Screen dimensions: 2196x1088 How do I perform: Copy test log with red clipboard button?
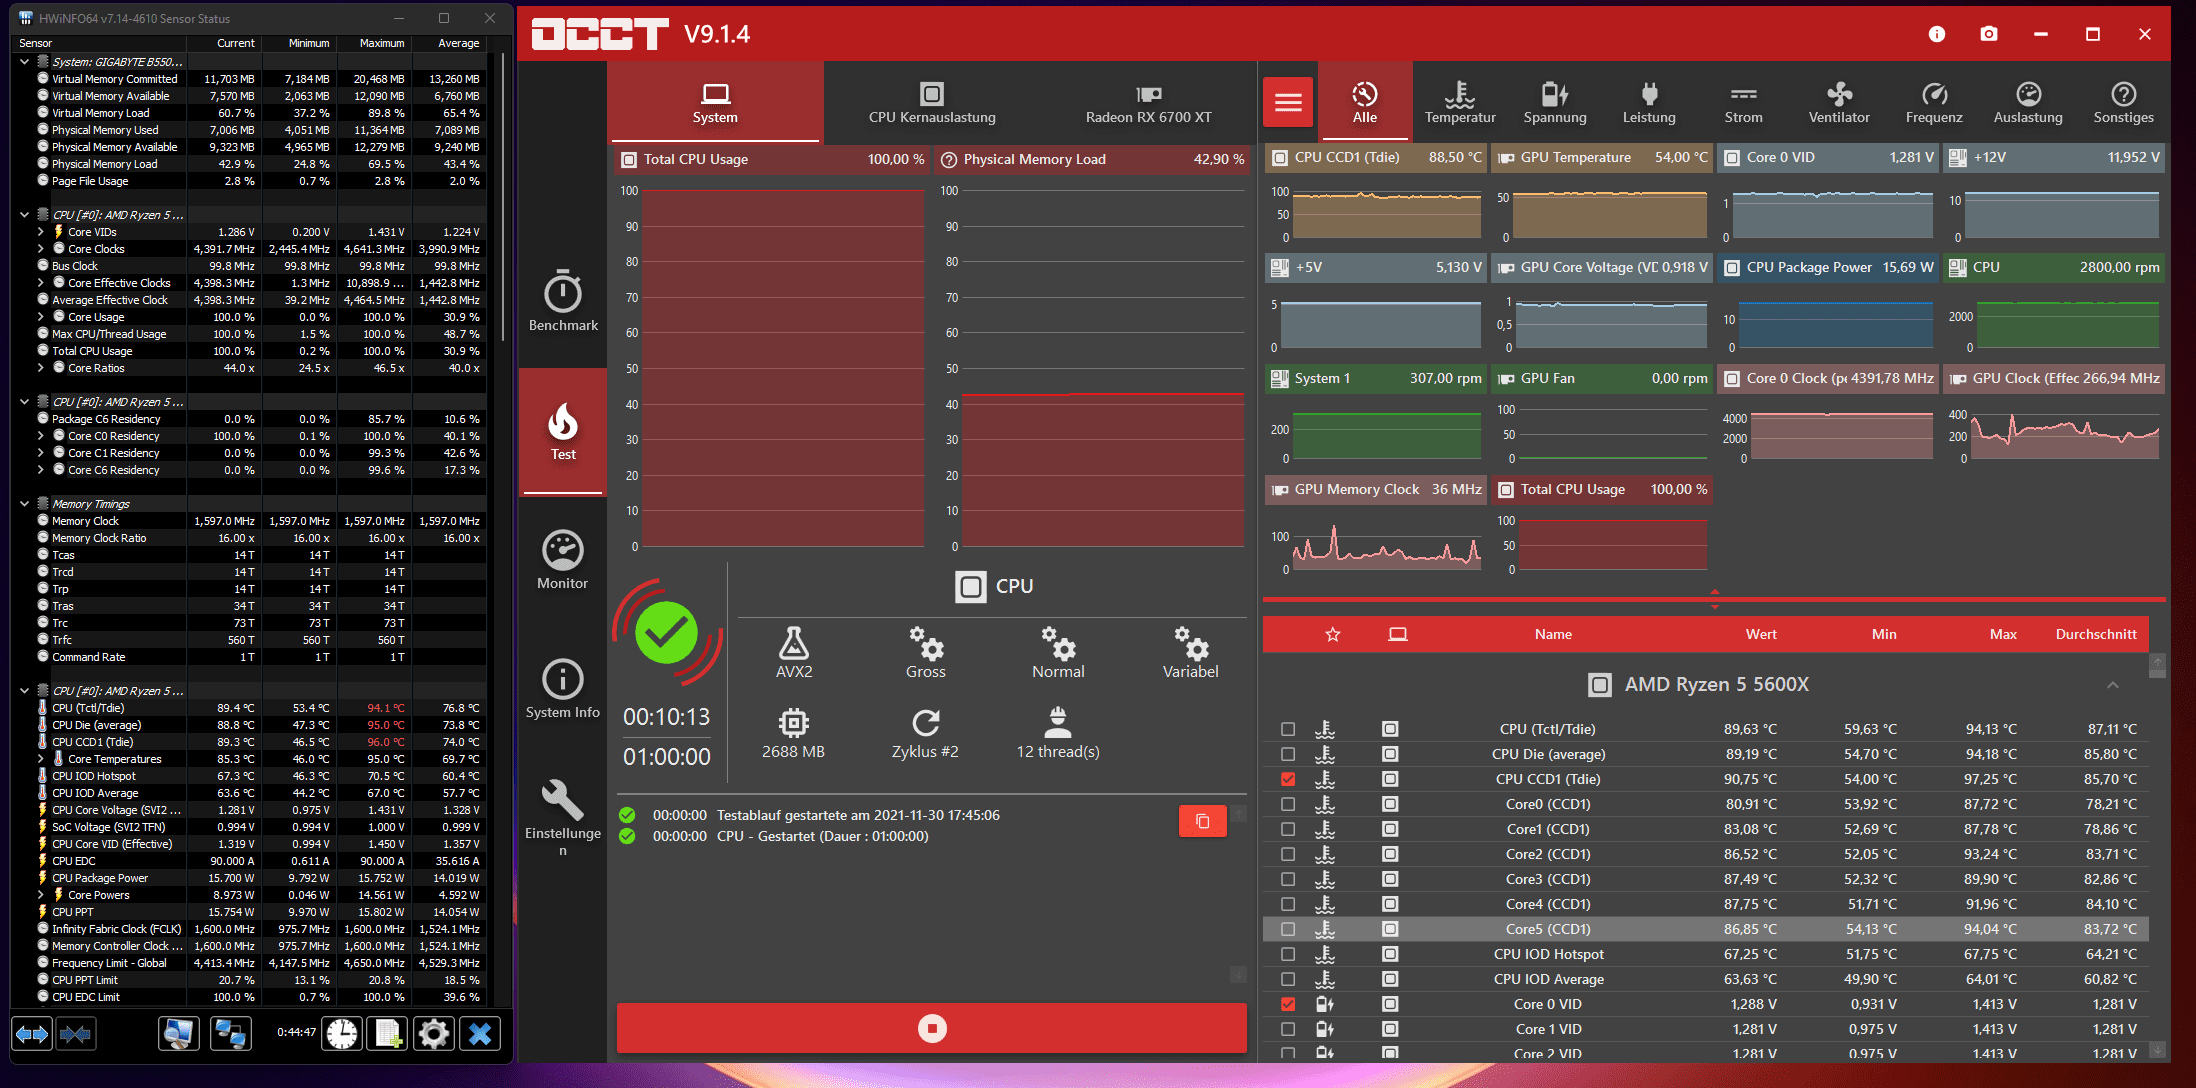pos(1203,821)
